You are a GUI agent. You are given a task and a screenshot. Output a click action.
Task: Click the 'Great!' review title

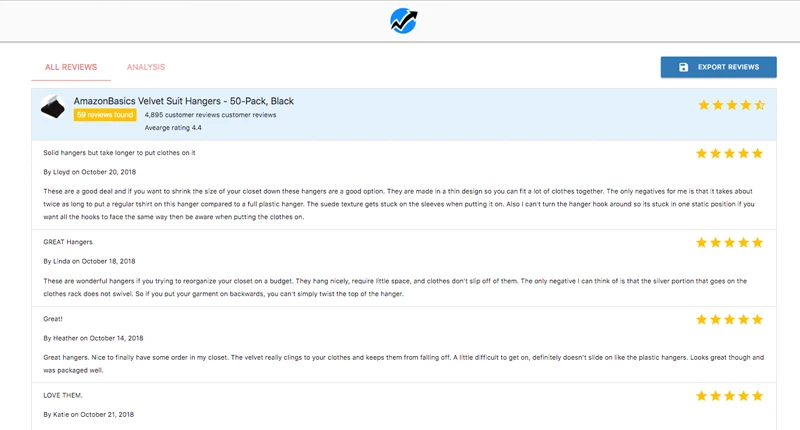click(53, 319)
